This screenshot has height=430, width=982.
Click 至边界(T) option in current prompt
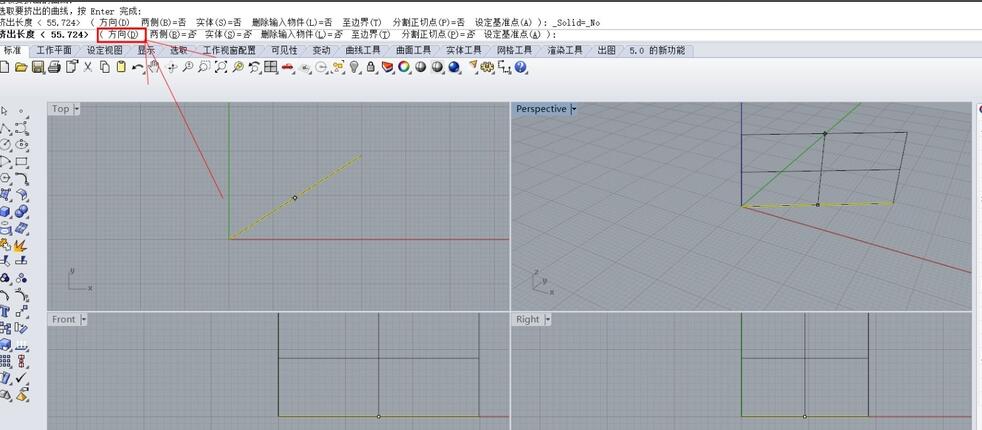tap(370, 34)
